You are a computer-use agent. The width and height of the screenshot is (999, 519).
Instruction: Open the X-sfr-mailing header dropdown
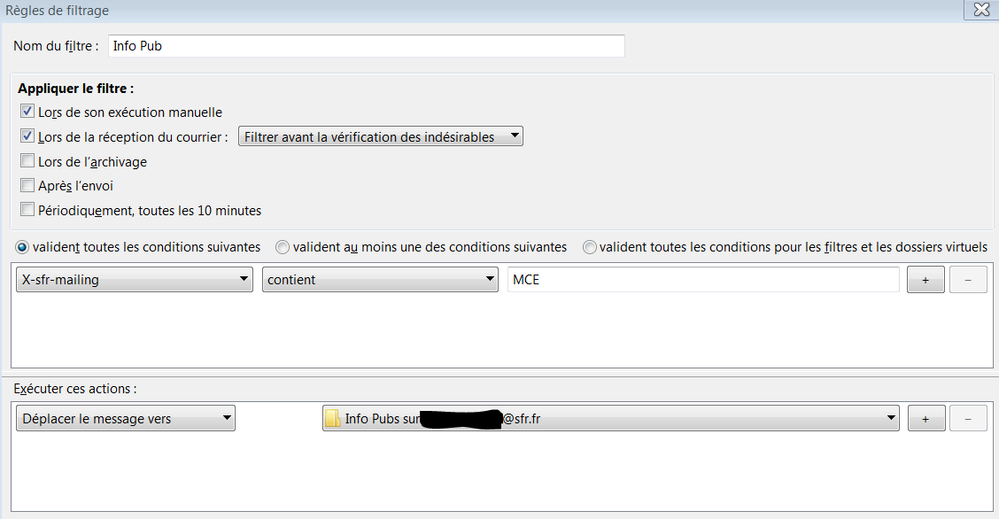(x=134, y=281)
